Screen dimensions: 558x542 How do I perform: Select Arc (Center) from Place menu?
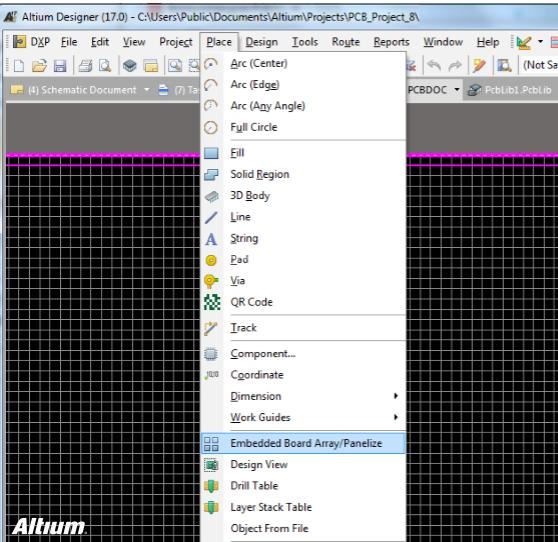pos(303,63)
